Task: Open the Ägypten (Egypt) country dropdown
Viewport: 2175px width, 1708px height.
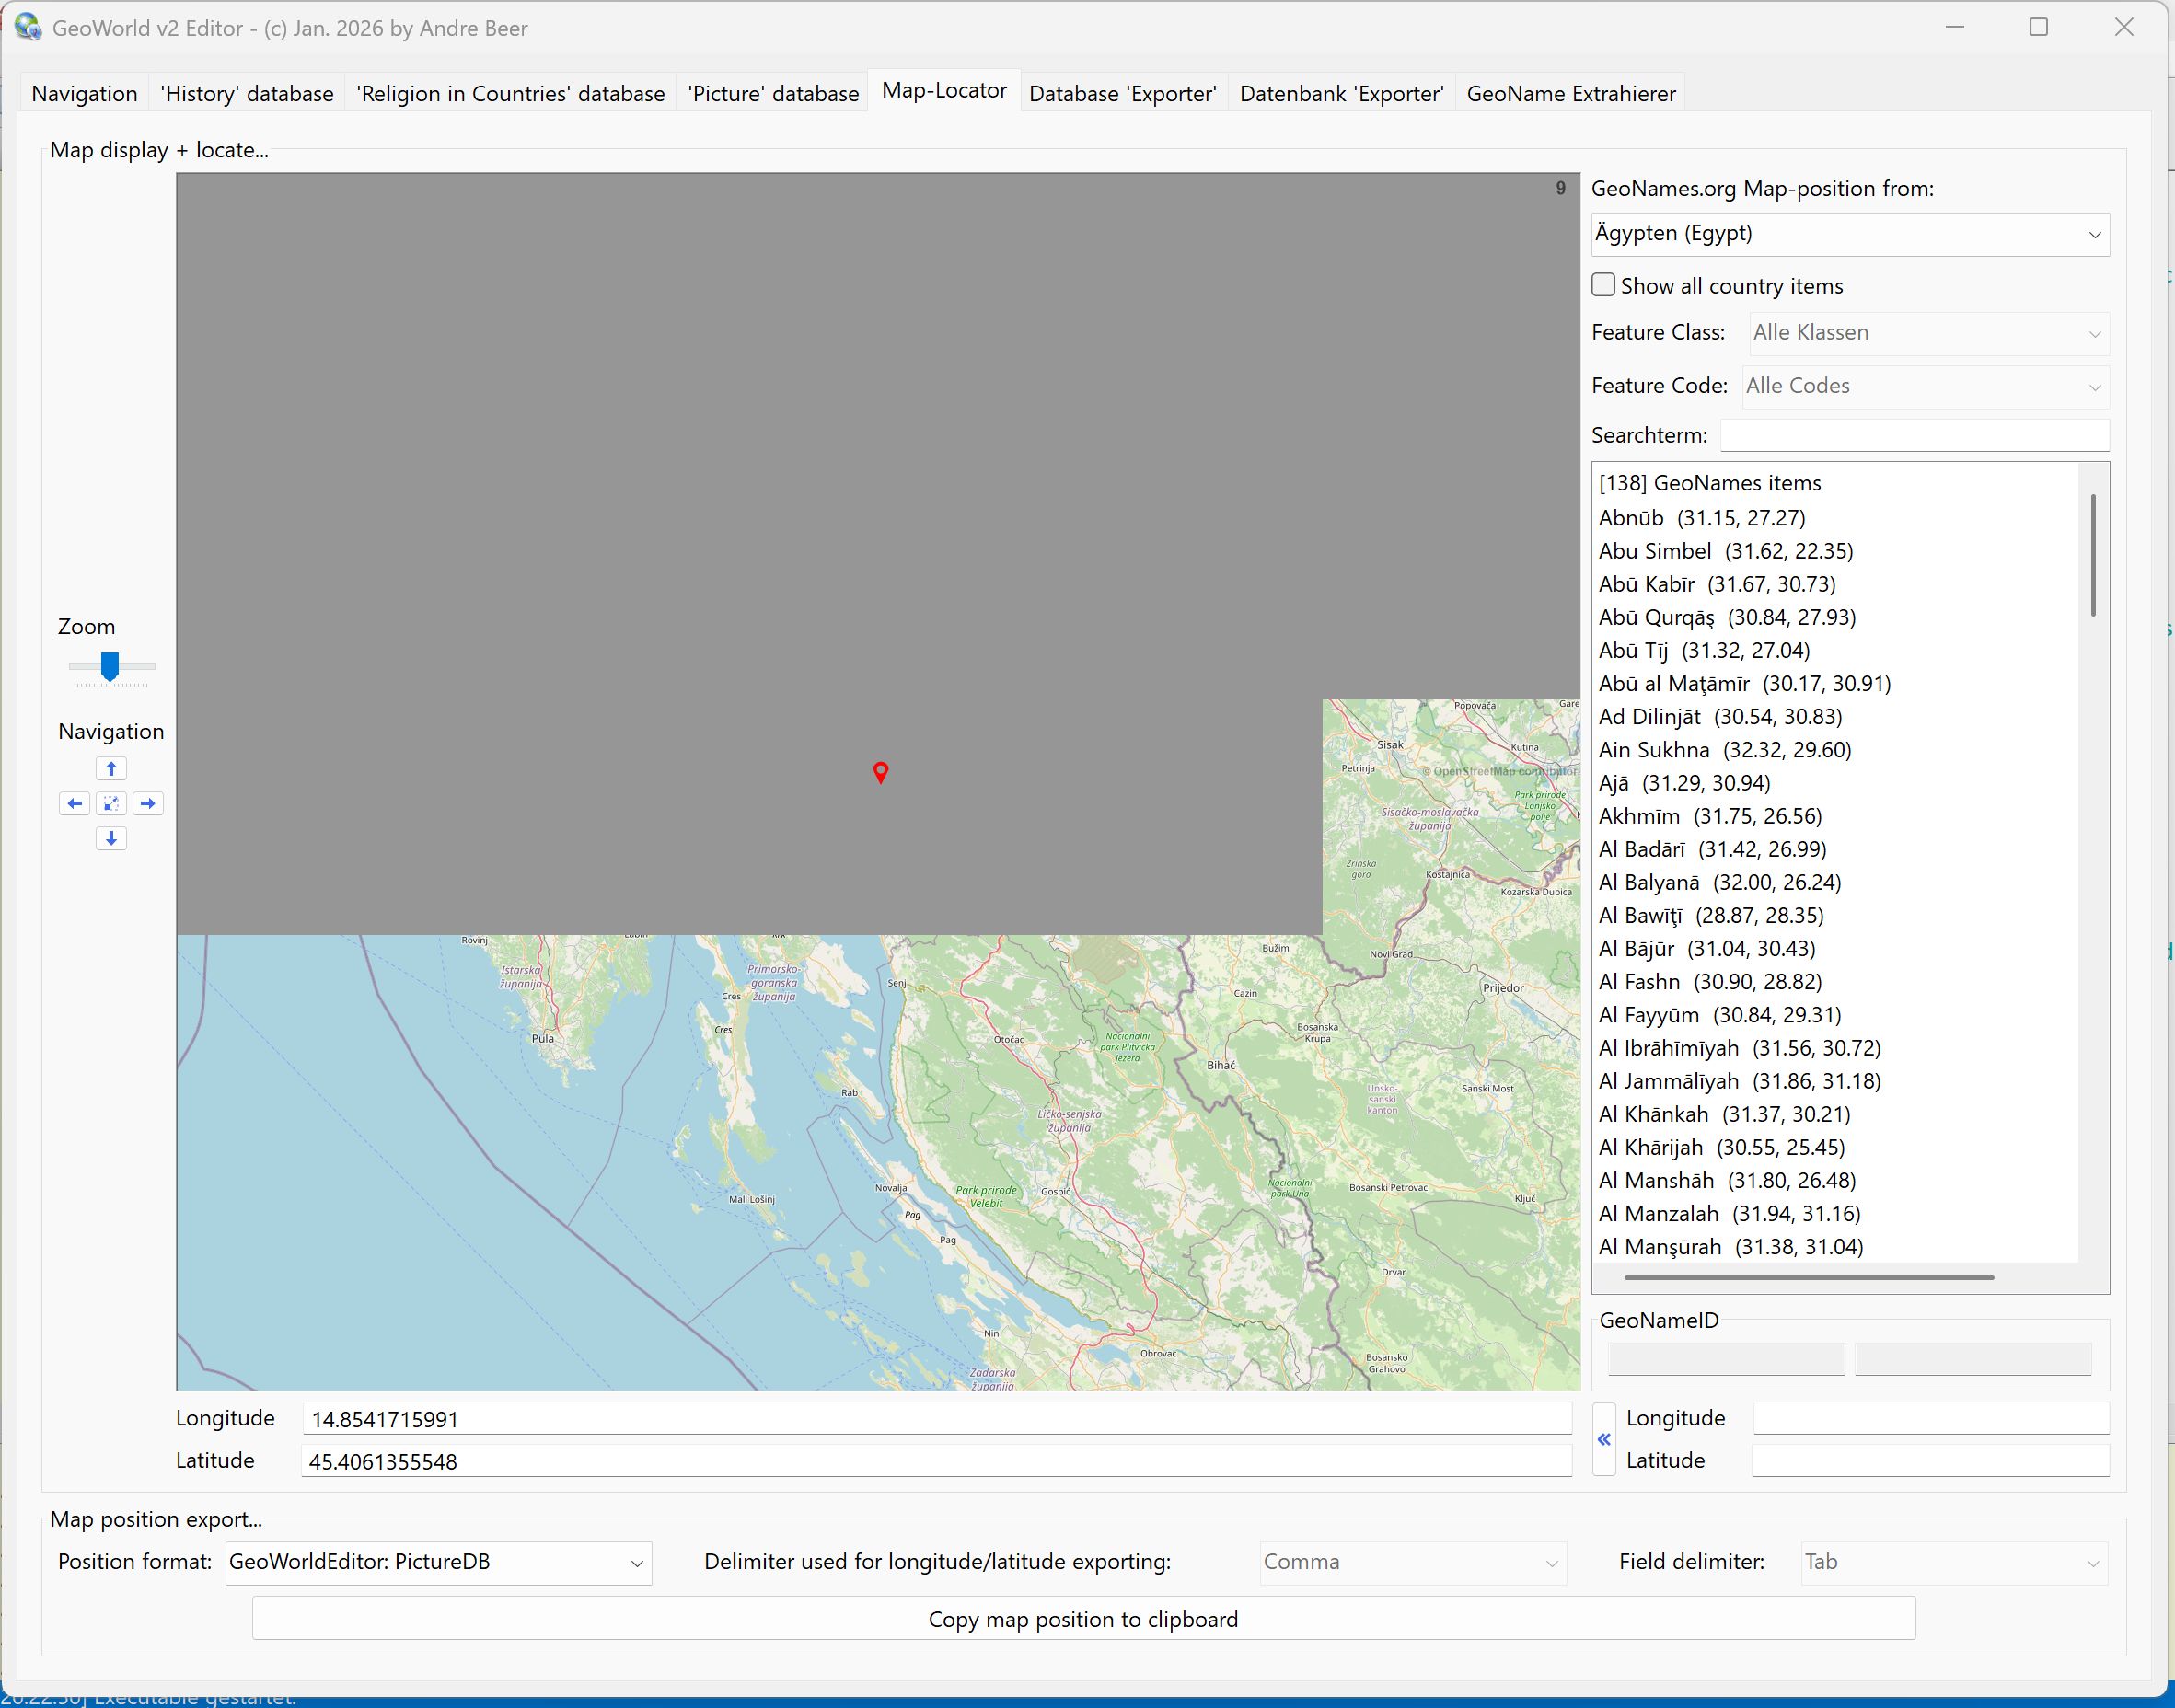Action: tap(1849, 235)
